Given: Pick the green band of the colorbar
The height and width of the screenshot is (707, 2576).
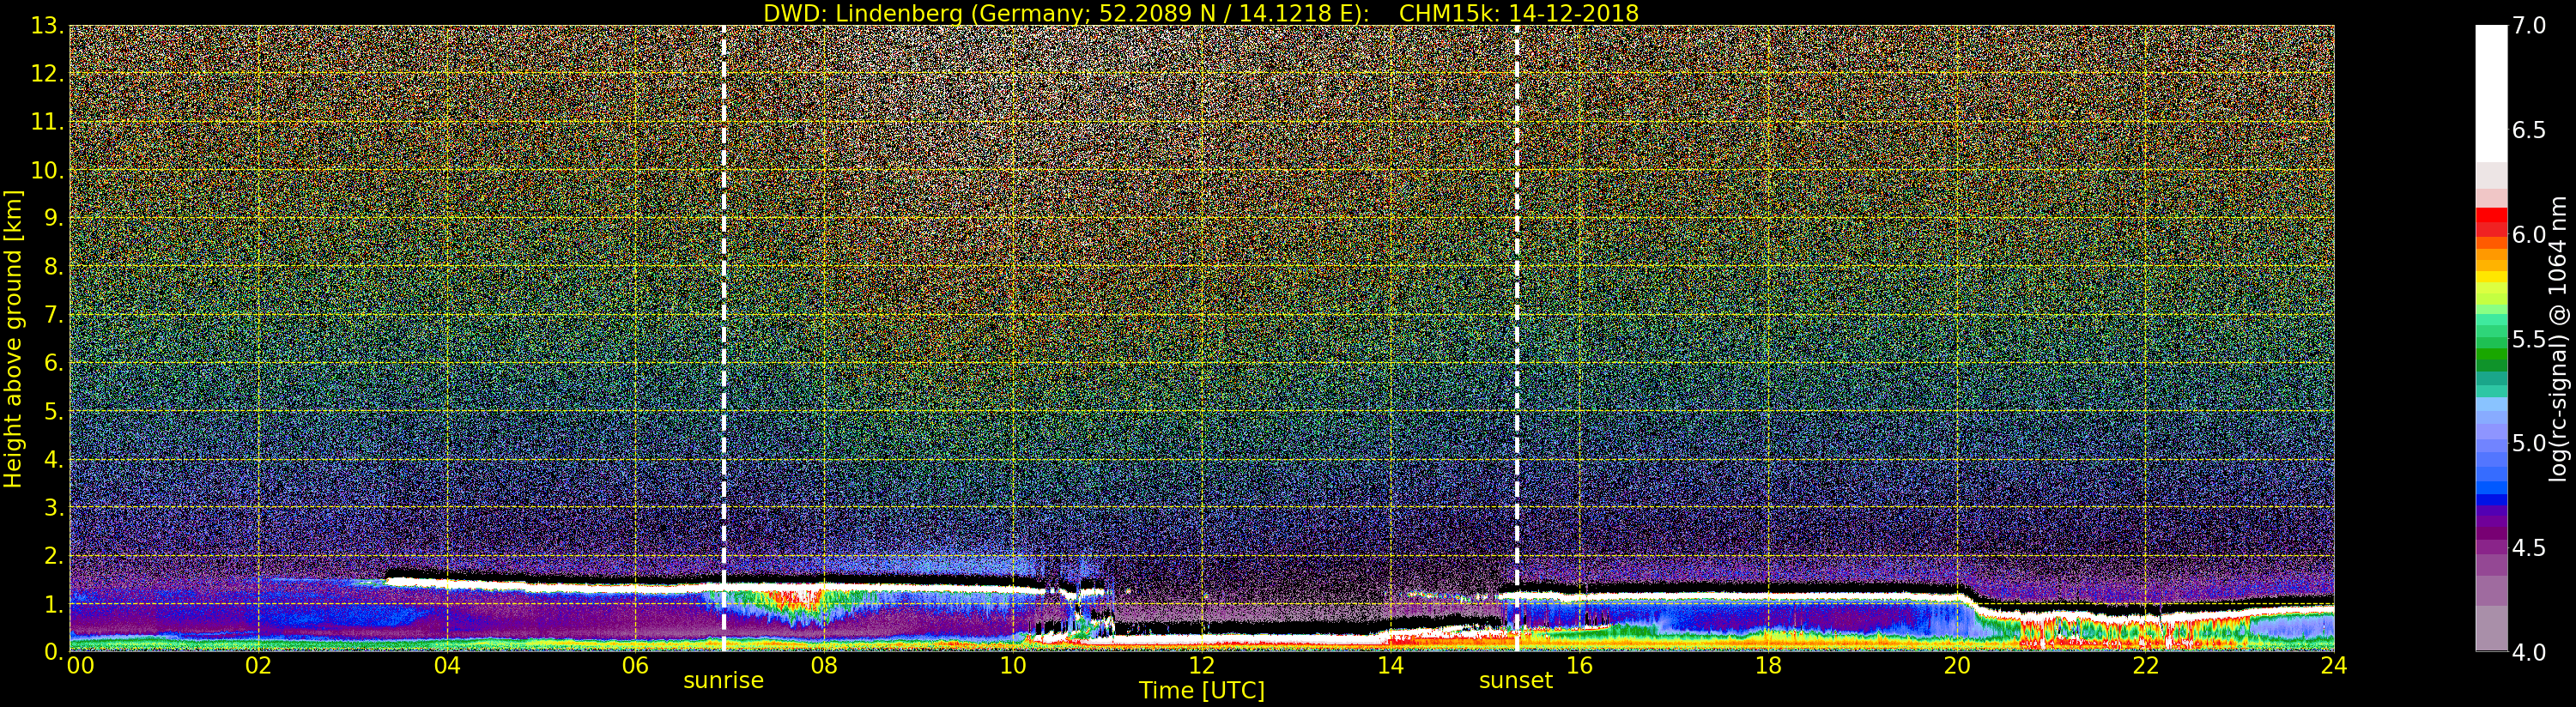Looking at the screenshot, I should pyautogui.click(x=2491, y=353).
